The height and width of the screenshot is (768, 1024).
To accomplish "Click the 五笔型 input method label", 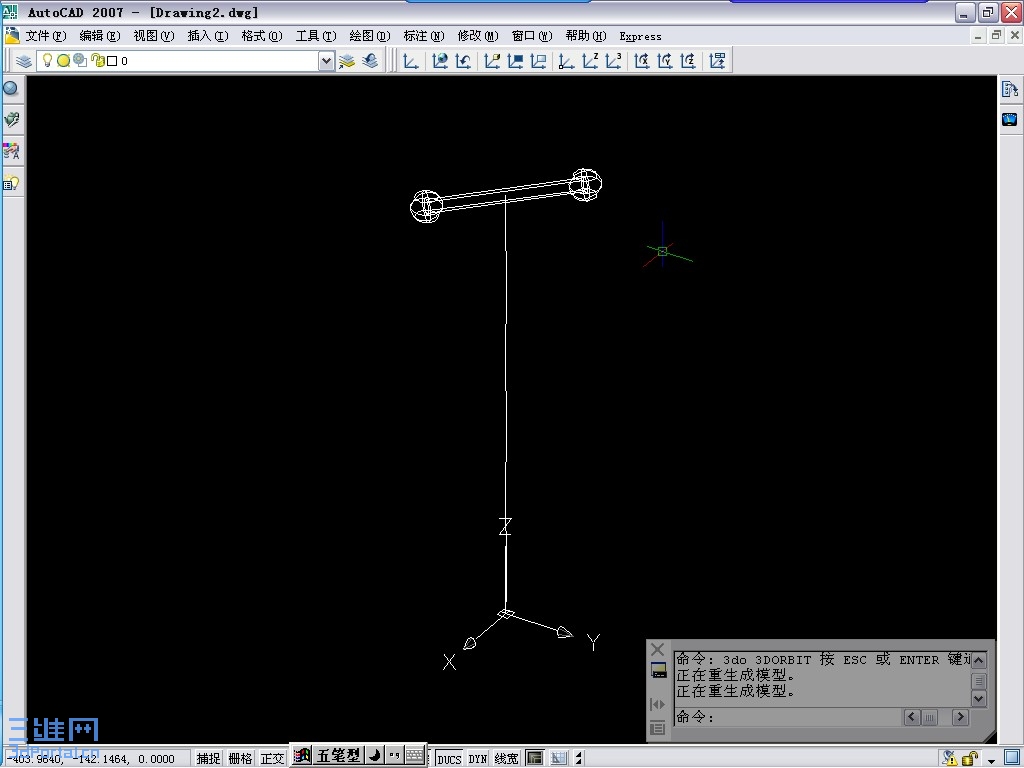I will pos(338,756).
